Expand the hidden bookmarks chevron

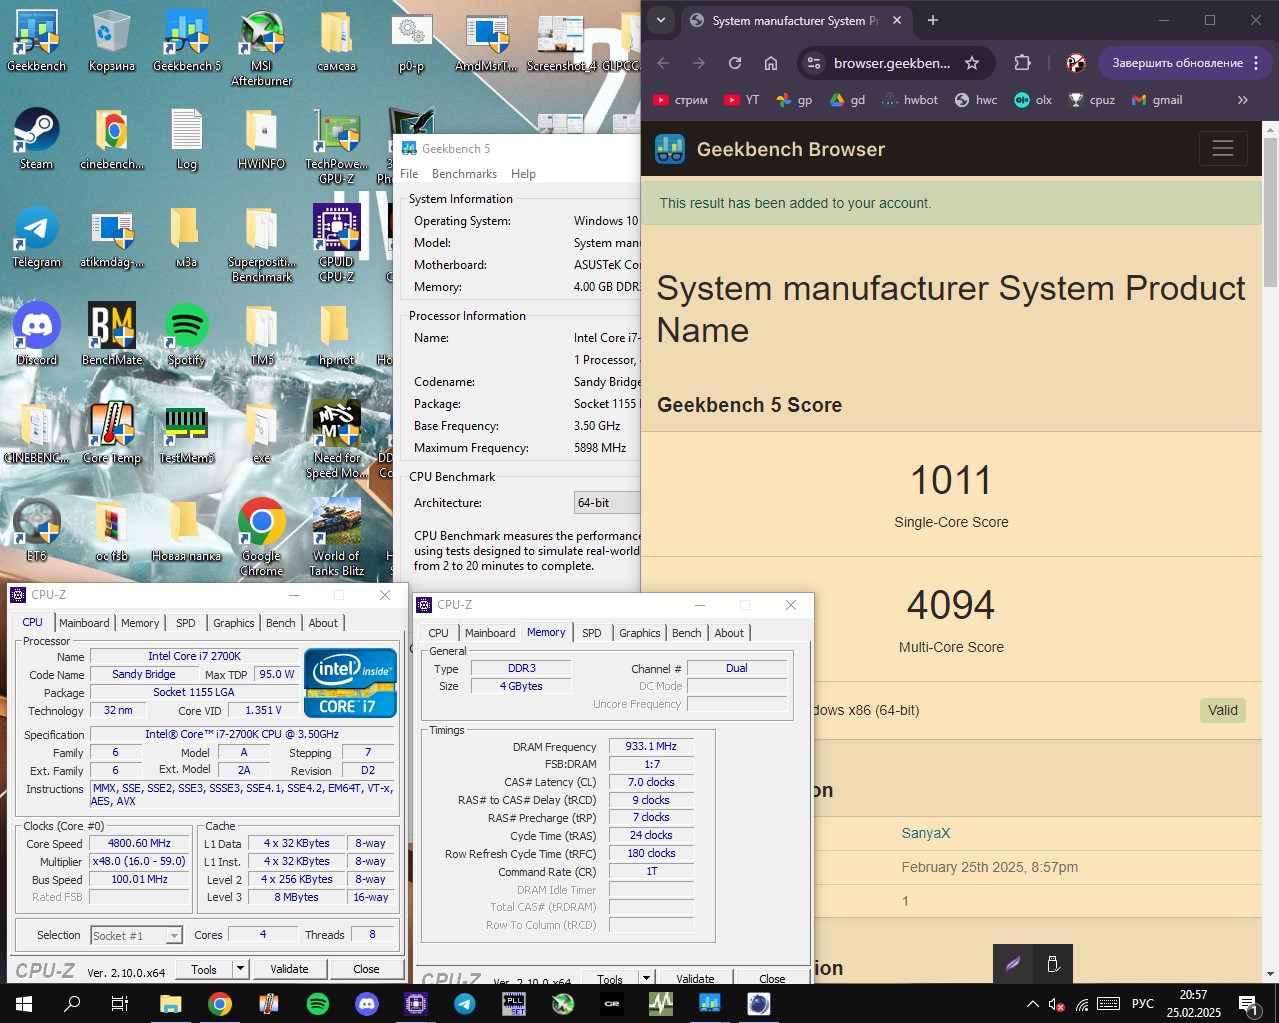coord(1243,100)
